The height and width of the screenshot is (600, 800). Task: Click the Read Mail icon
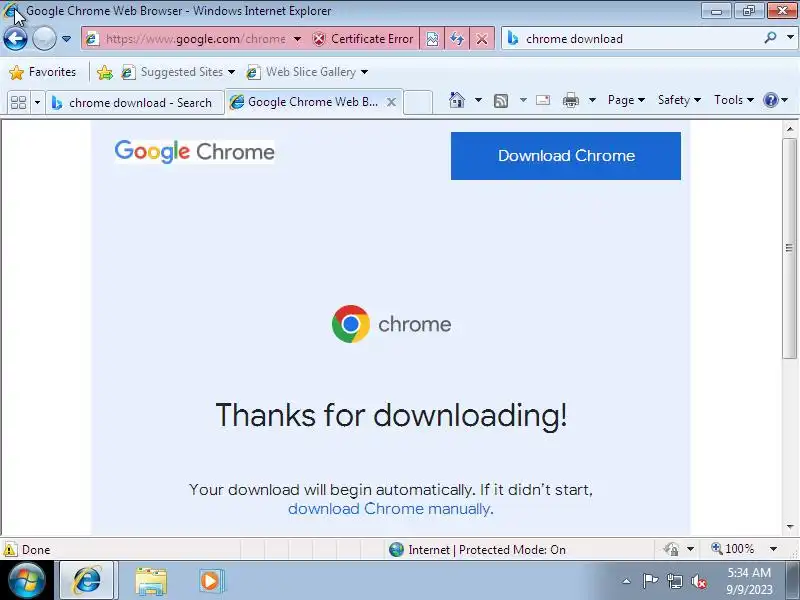click(543, 100)
